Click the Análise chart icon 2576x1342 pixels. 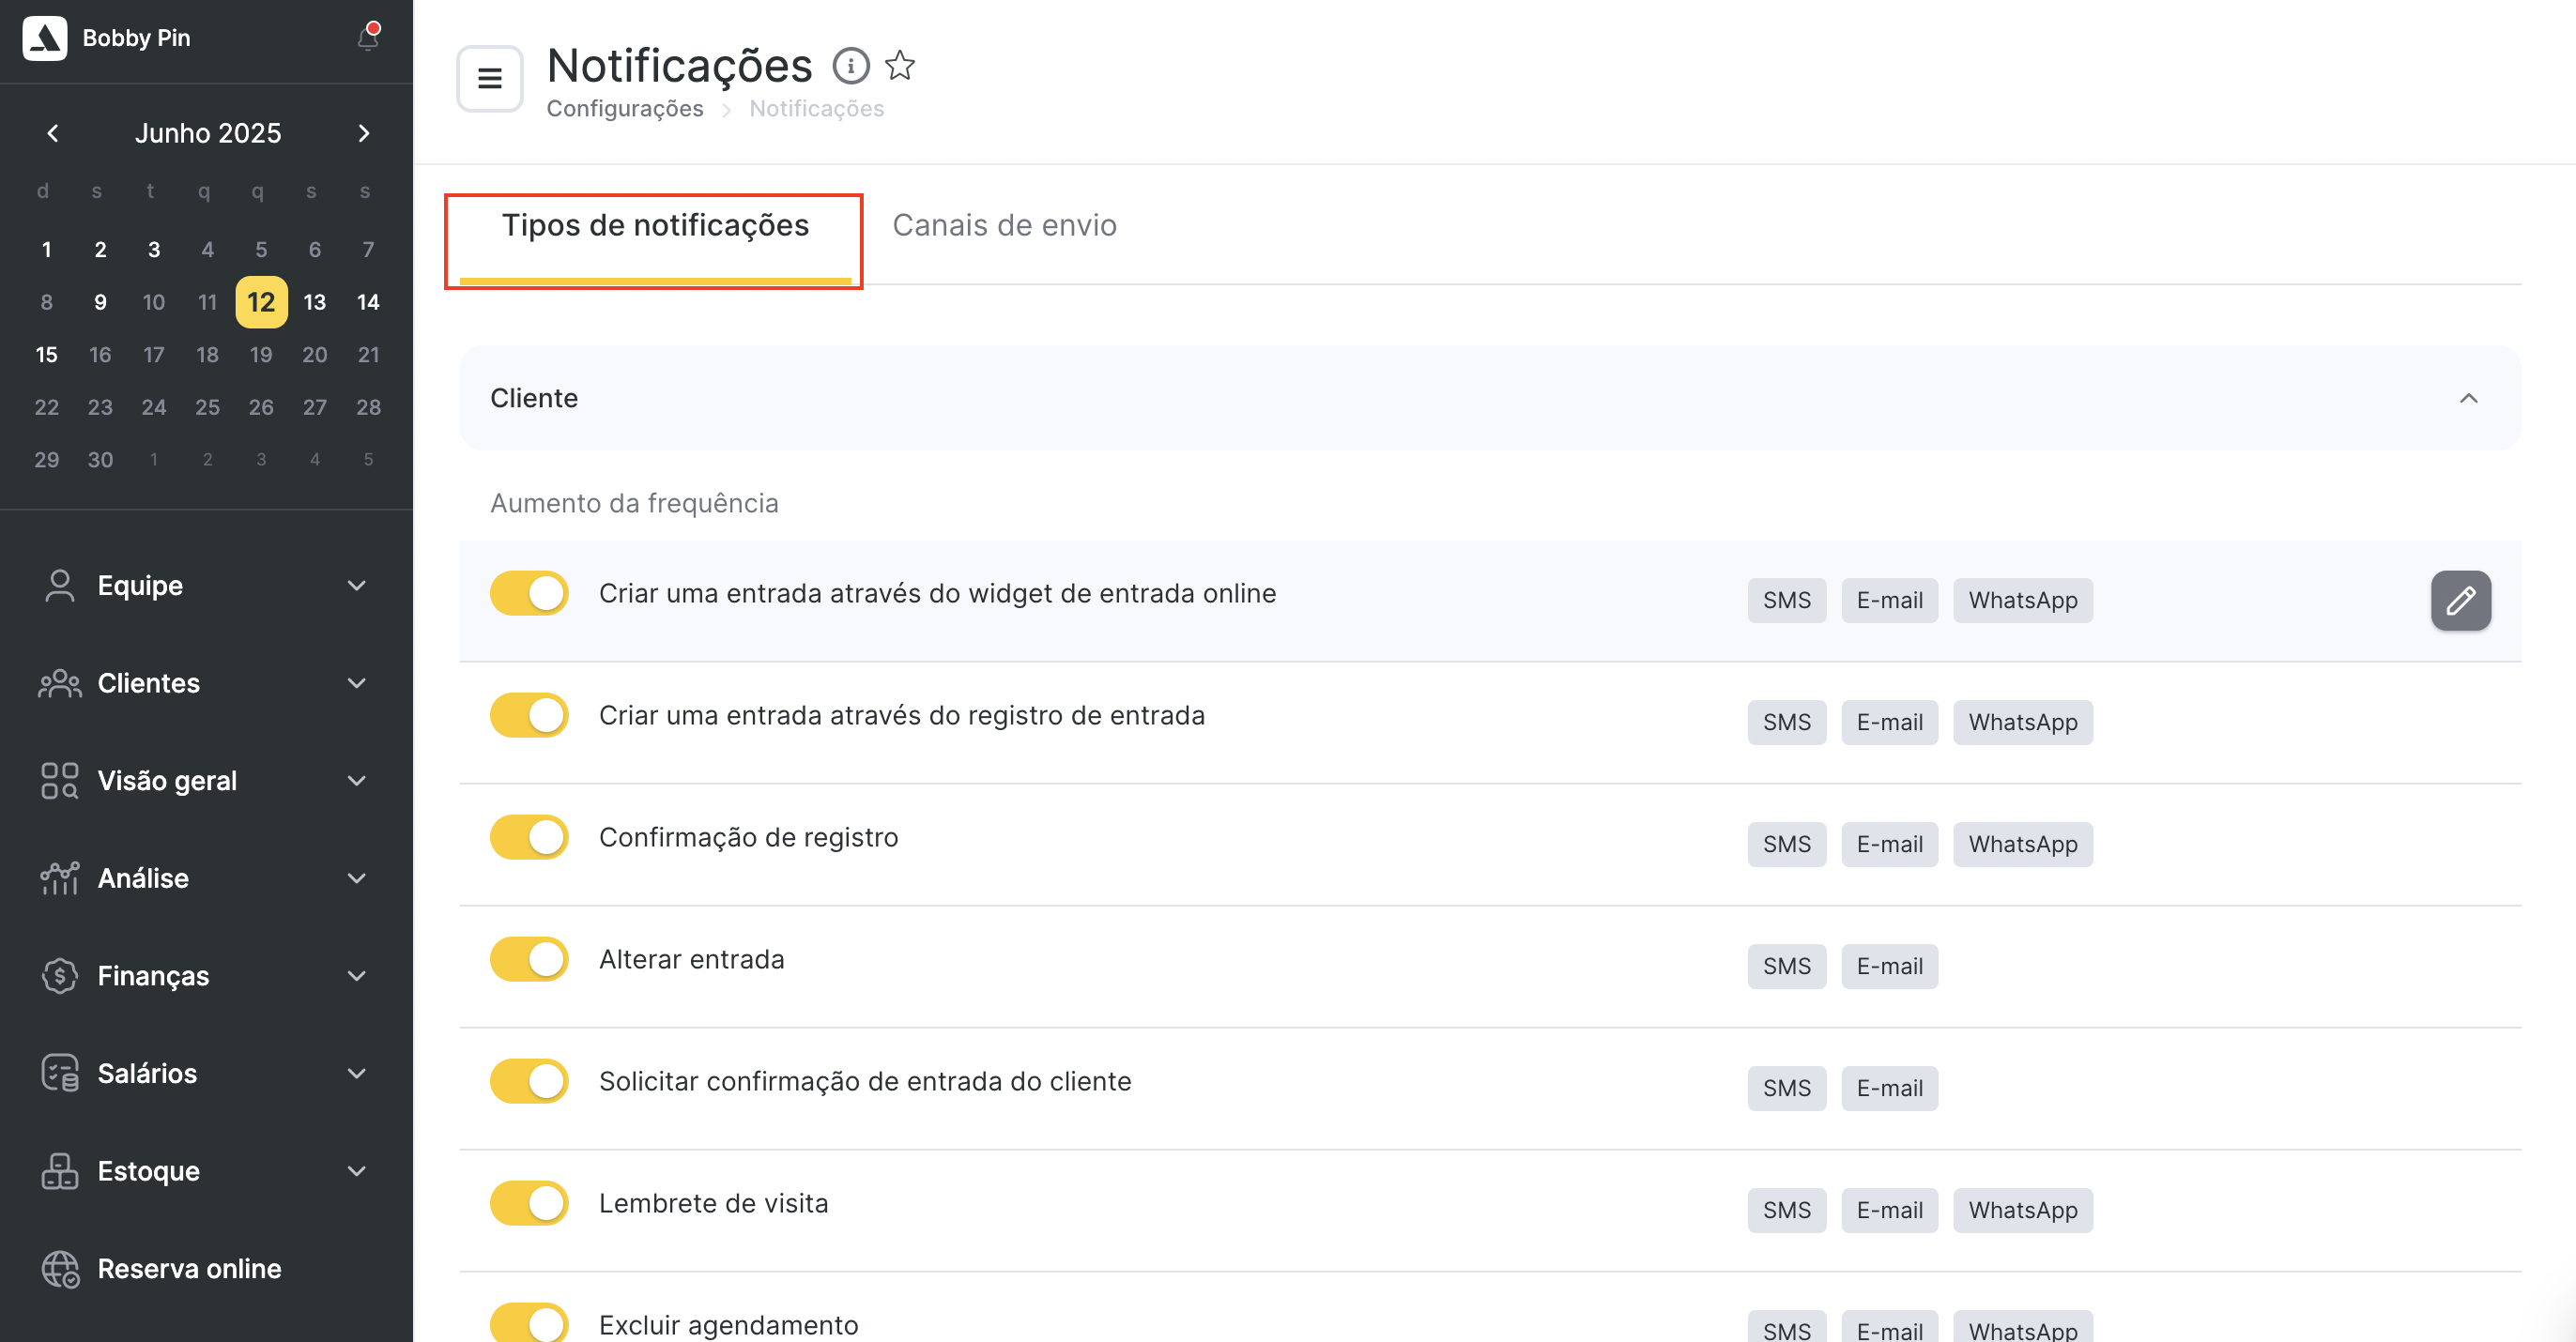60,879
